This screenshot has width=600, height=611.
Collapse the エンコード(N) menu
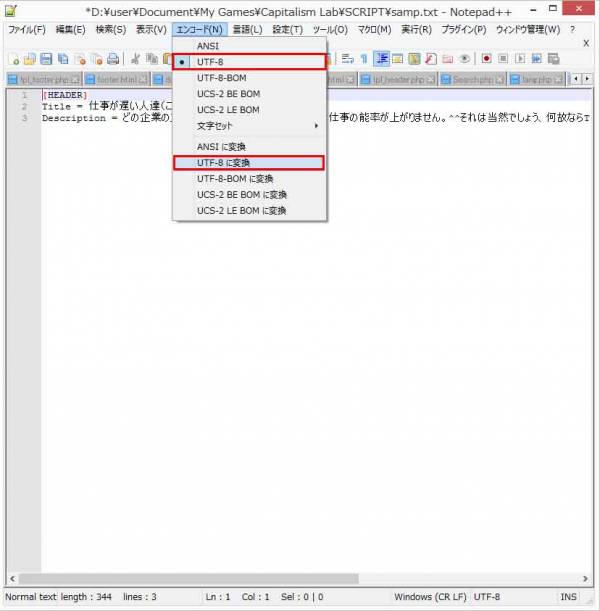pyautogui.click(x=199, y=30)
